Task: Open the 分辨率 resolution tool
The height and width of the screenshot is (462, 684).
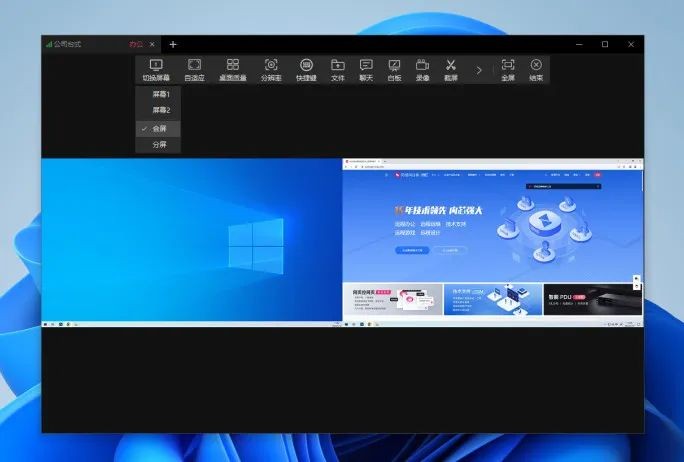Action: coord(271,70)
